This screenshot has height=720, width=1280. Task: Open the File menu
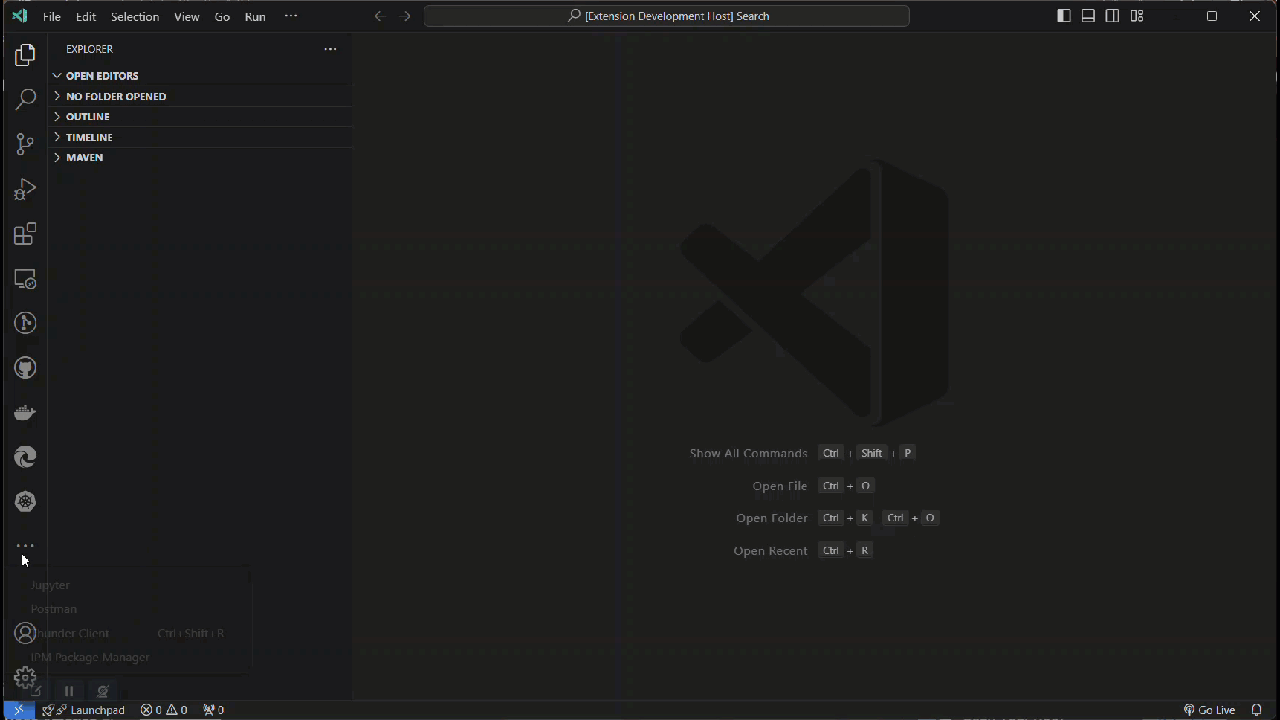(x=52, y=17)
